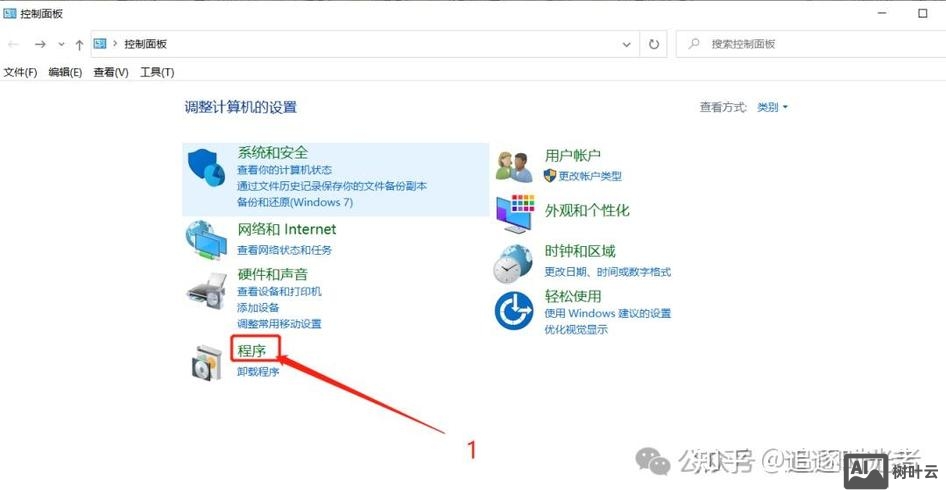
Task: Click the search magnifier icon
Action: 694,43
